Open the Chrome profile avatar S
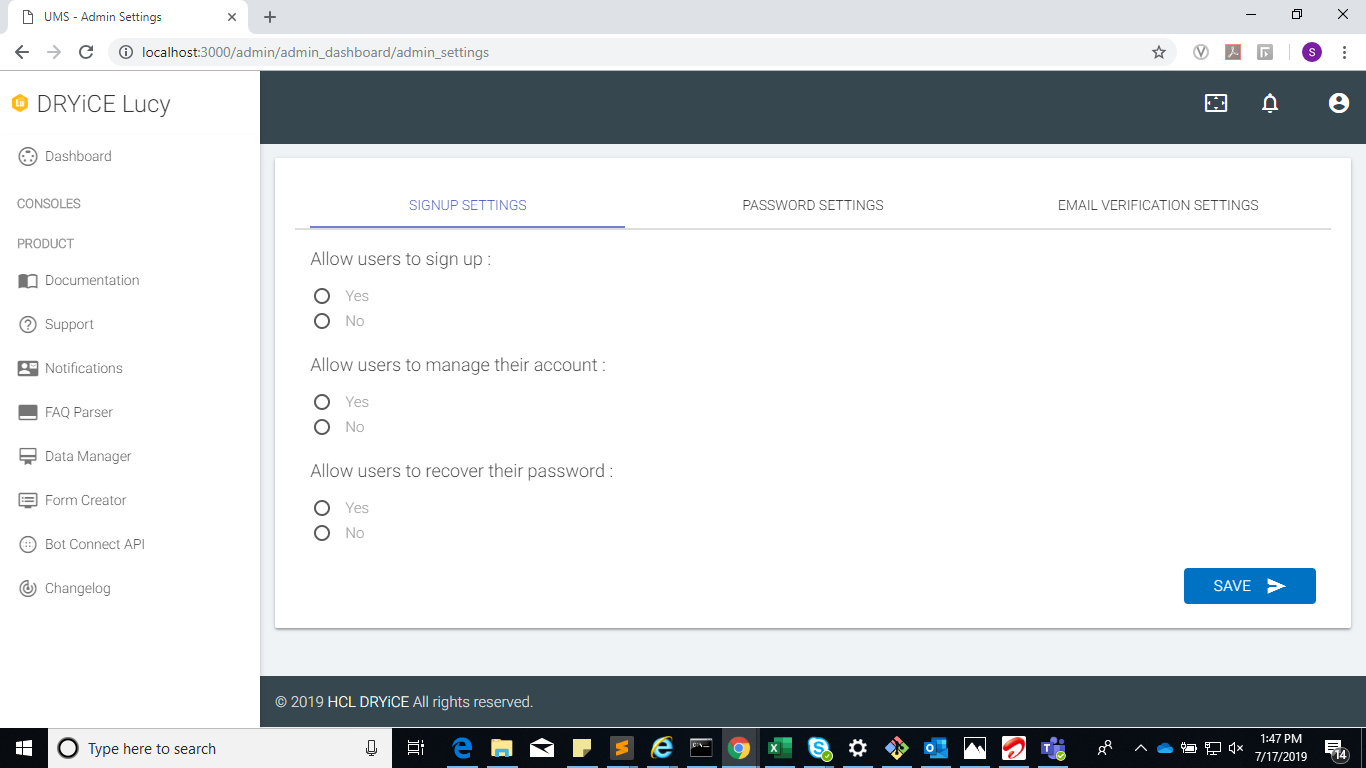Viewport: 1366px width, 768px height. (1312, 52)
